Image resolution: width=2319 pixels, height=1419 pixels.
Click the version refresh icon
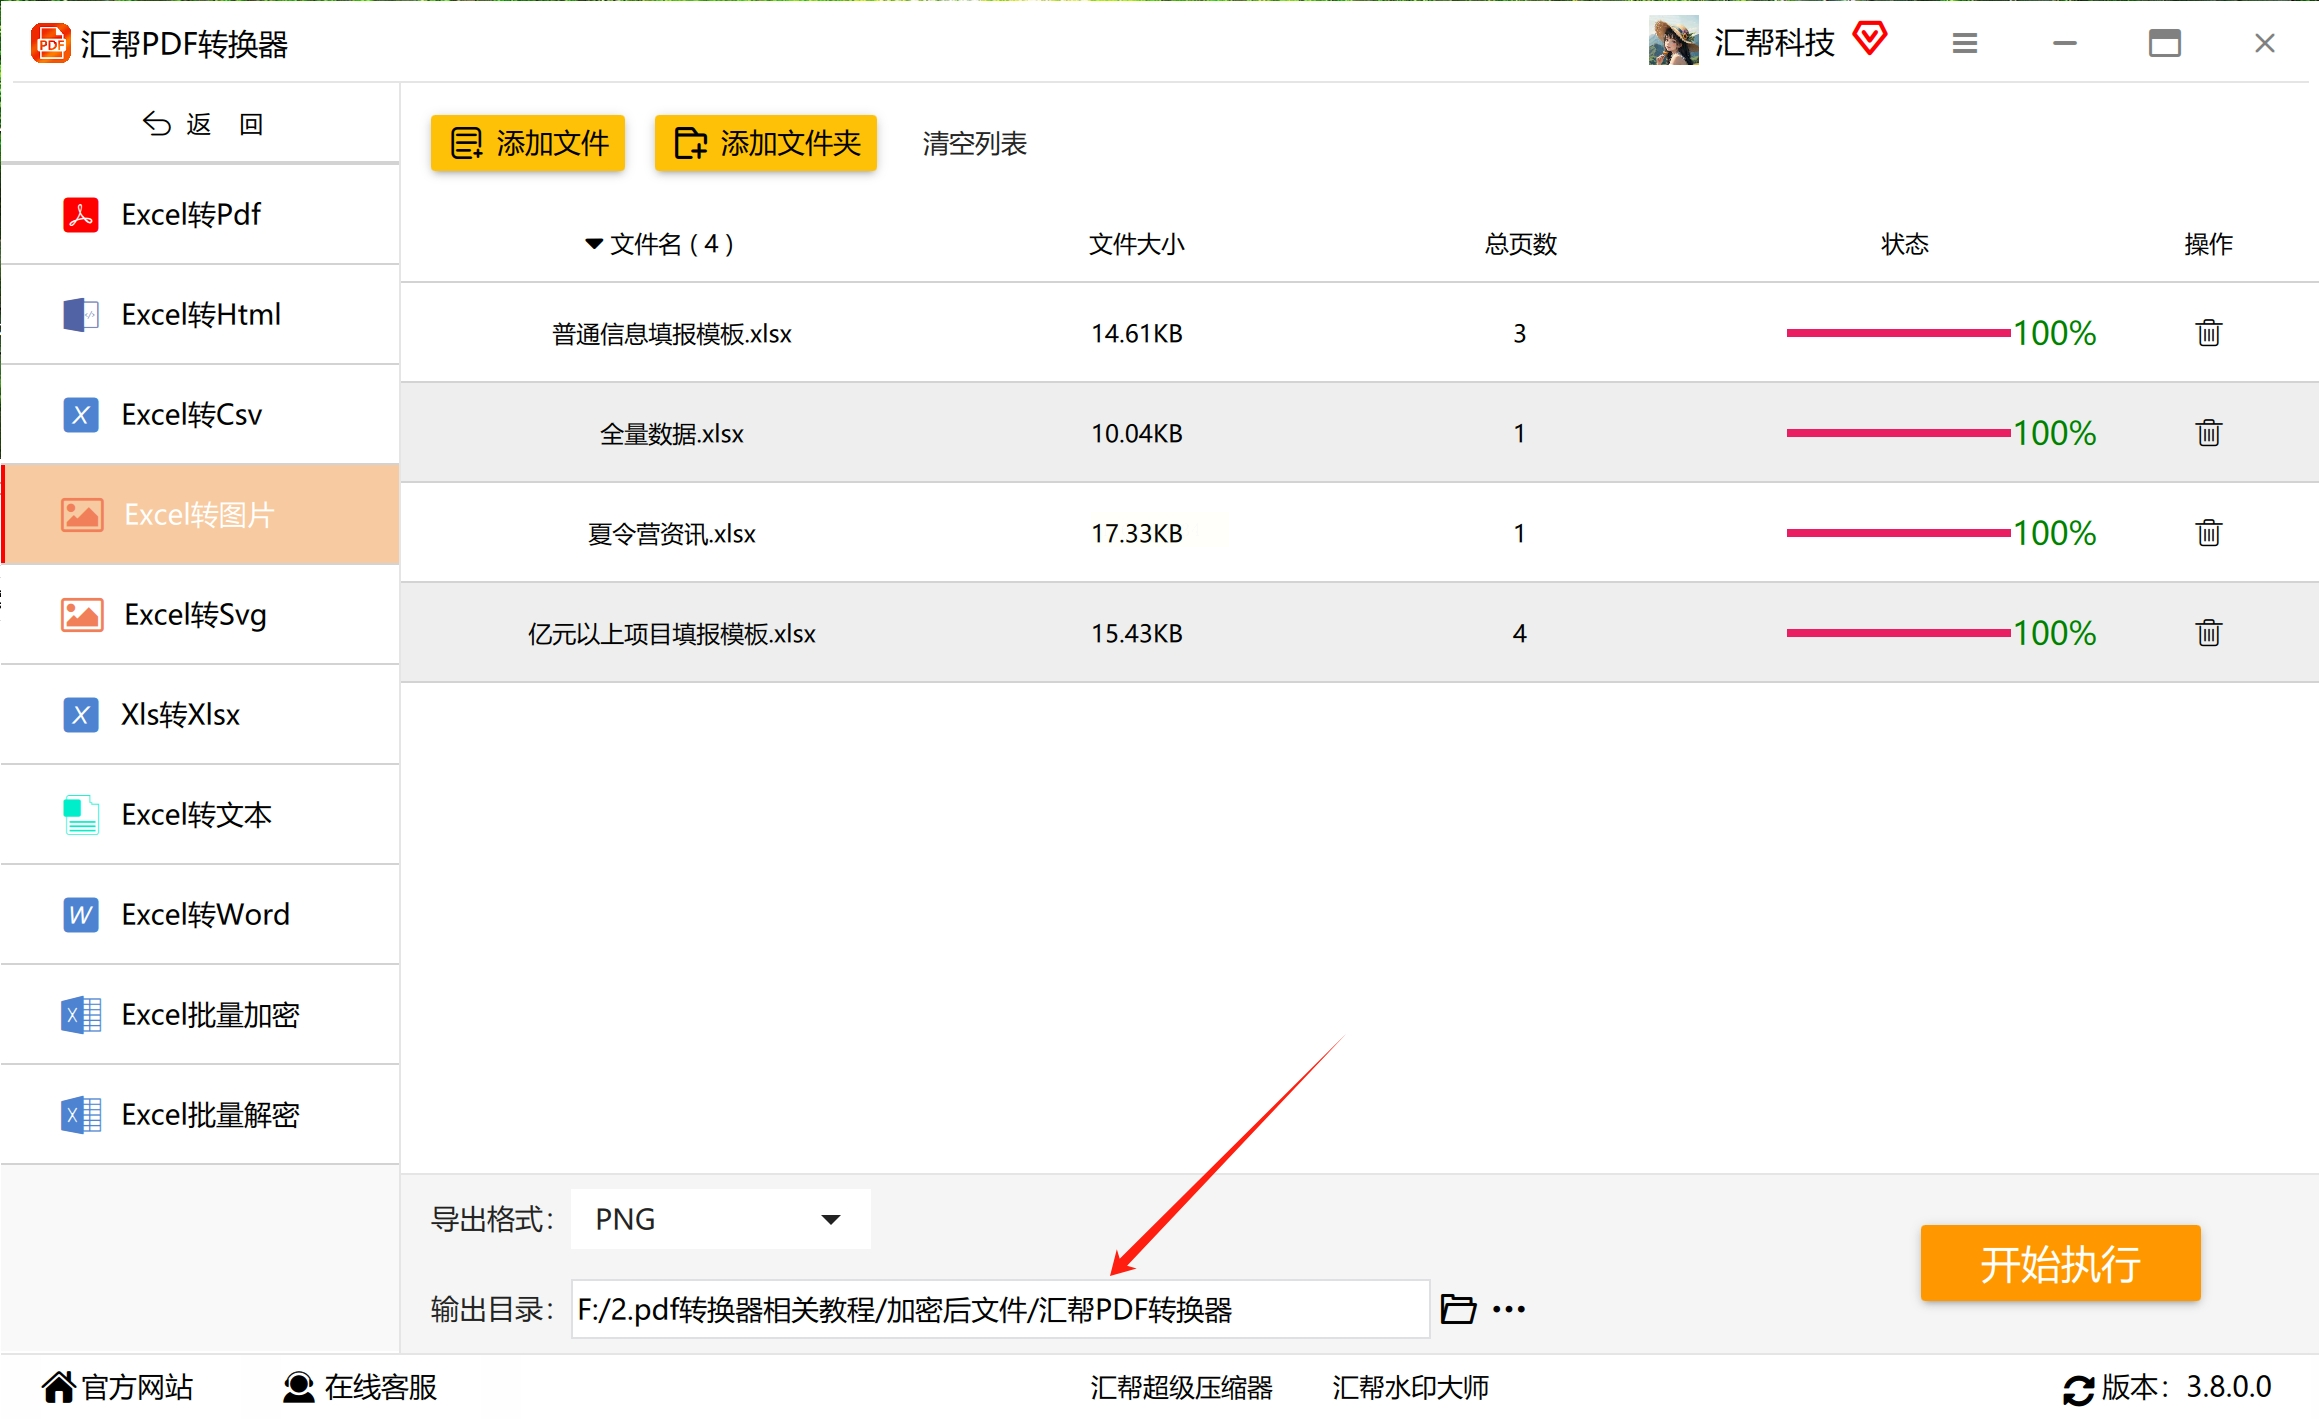tap(2078, 1389)
